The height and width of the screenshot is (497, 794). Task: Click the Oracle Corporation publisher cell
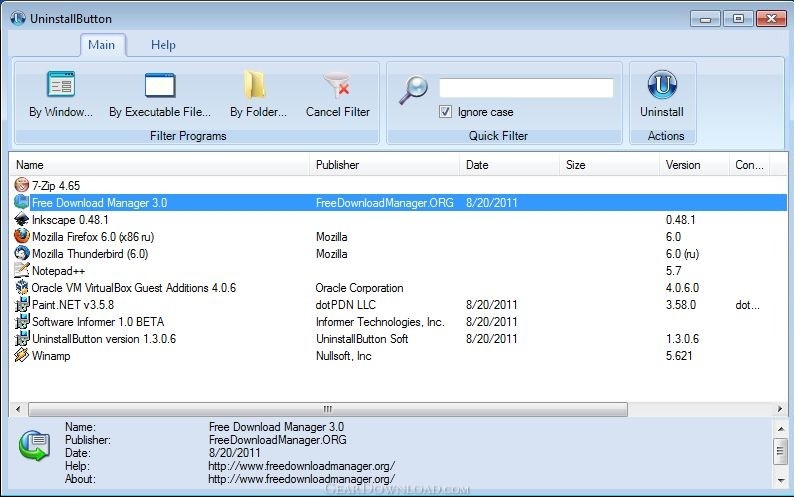pyautogui.click(x=360, y=288)
